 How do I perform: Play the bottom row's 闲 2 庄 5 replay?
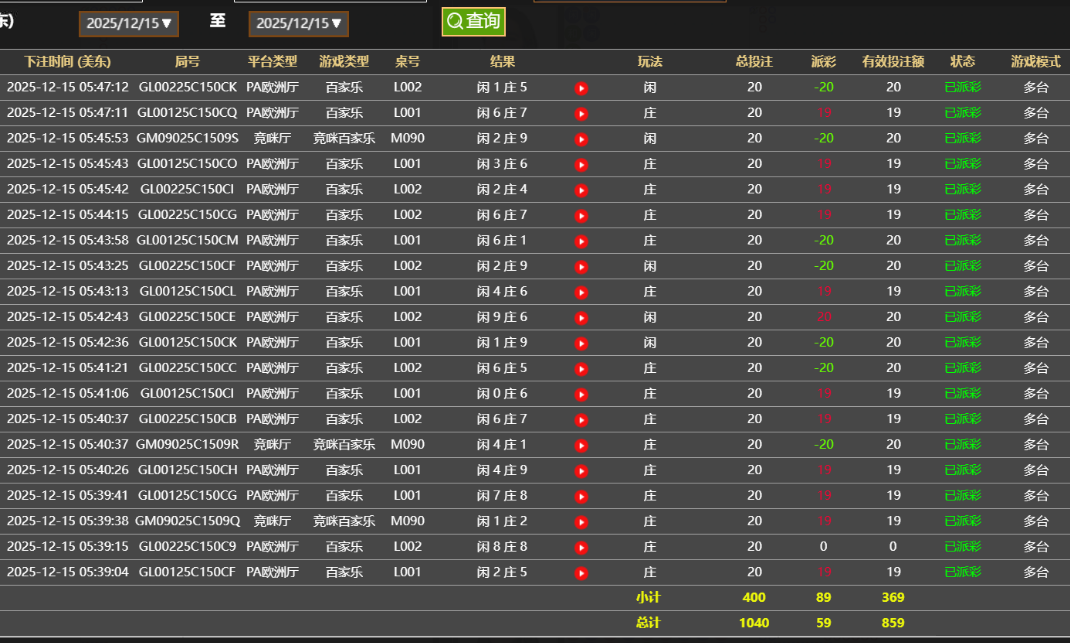coord(581,572)
